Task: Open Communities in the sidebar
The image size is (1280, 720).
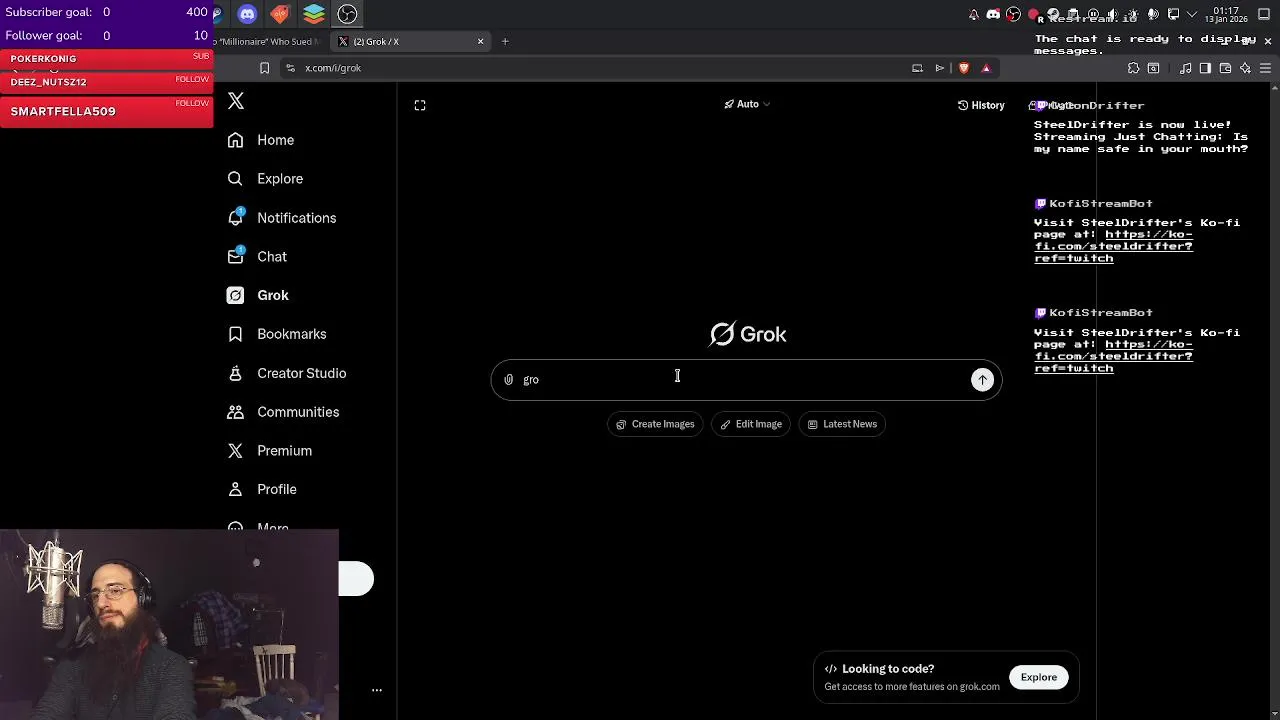Action: tap(283, 412)
